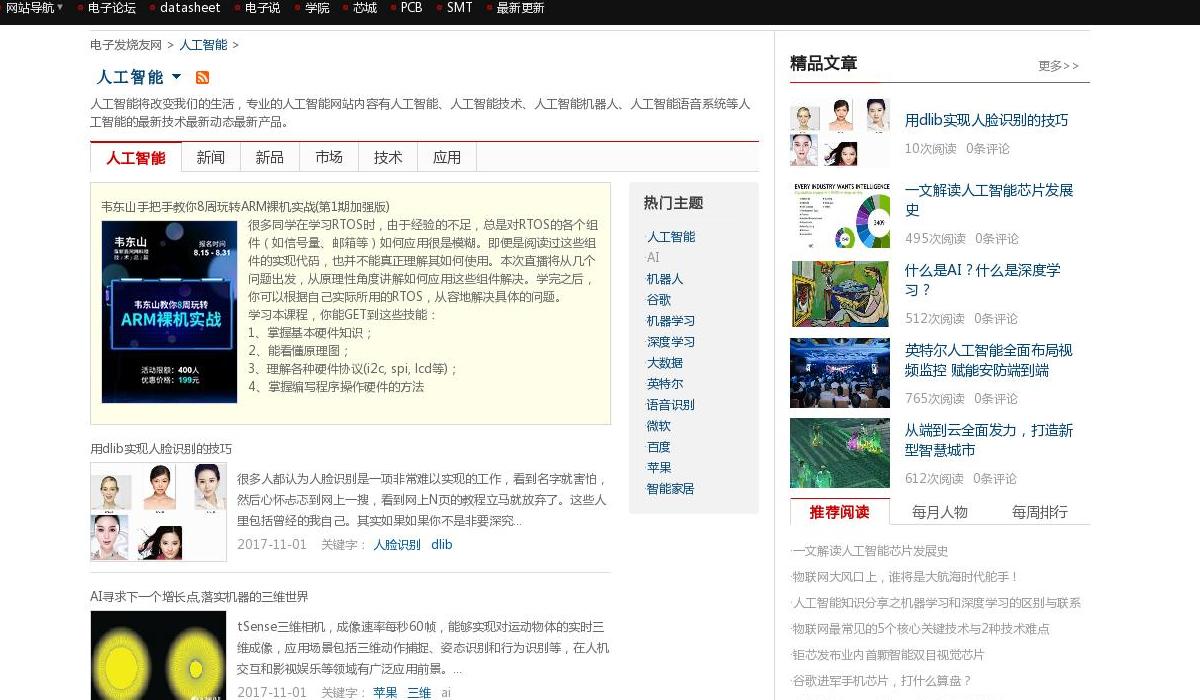Screen dimensions: 1200x700
Task: Go to 电子发烧友网 breadcrumb link
Action: click(x=126, y=45)
